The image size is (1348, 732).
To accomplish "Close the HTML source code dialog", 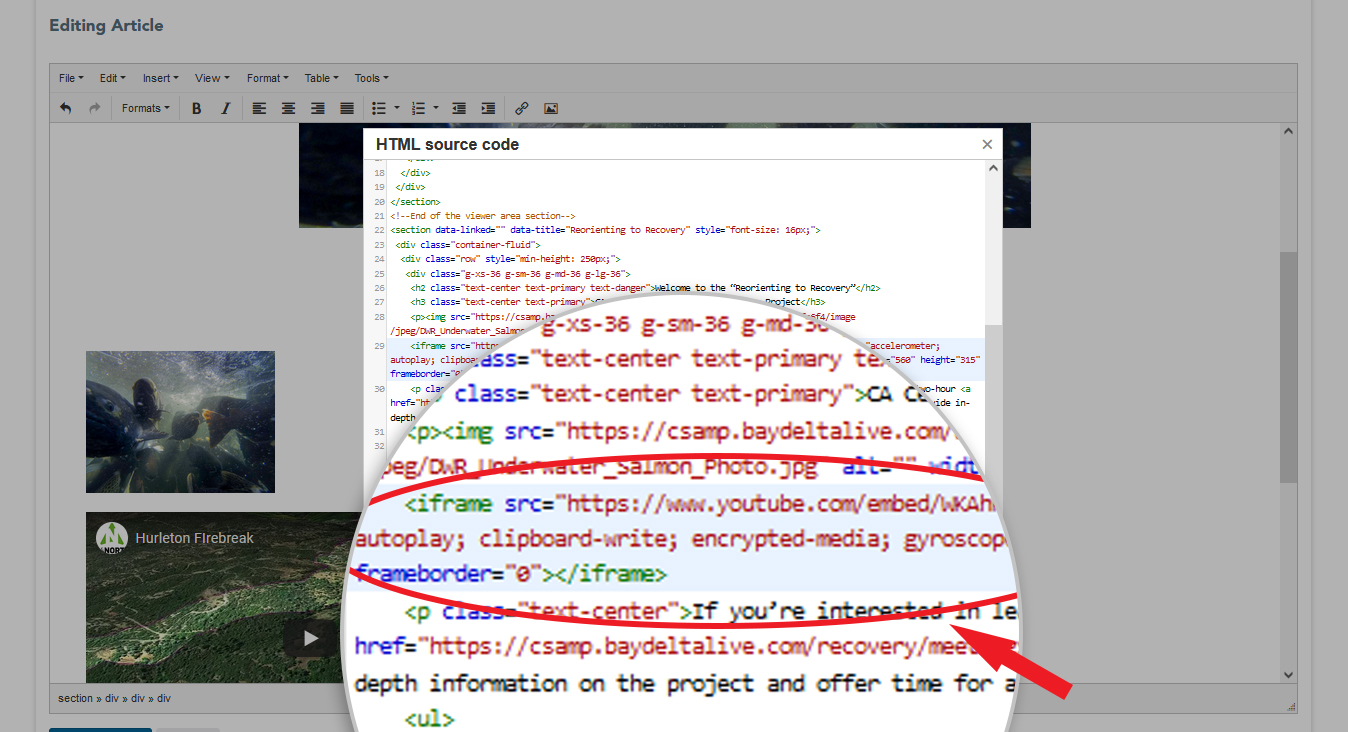I will tap(987, 145).
